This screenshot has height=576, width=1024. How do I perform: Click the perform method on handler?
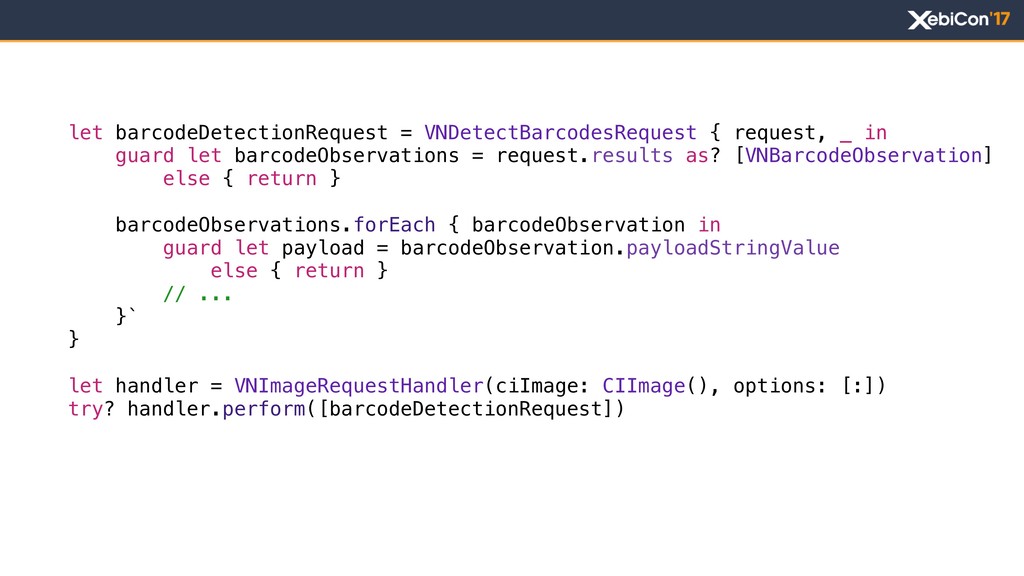pos(264,409)
